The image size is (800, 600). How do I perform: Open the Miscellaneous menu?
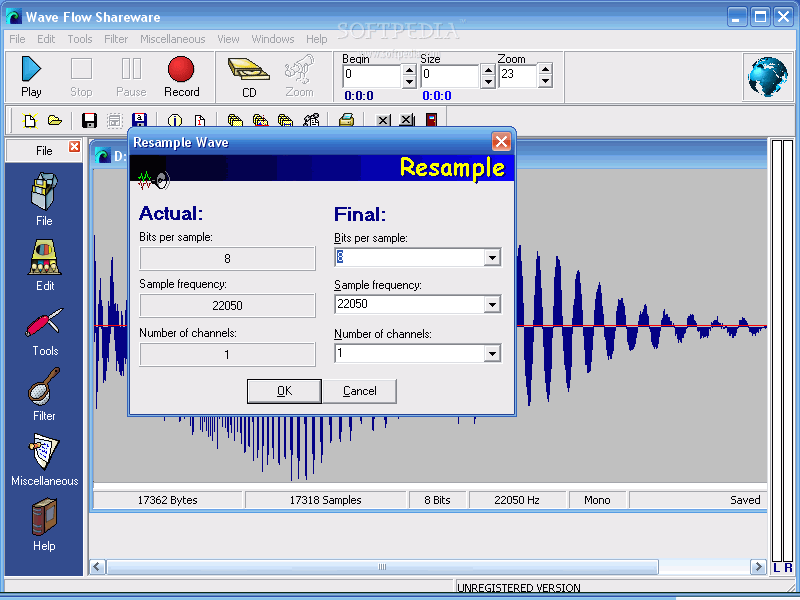click(172, 39)
